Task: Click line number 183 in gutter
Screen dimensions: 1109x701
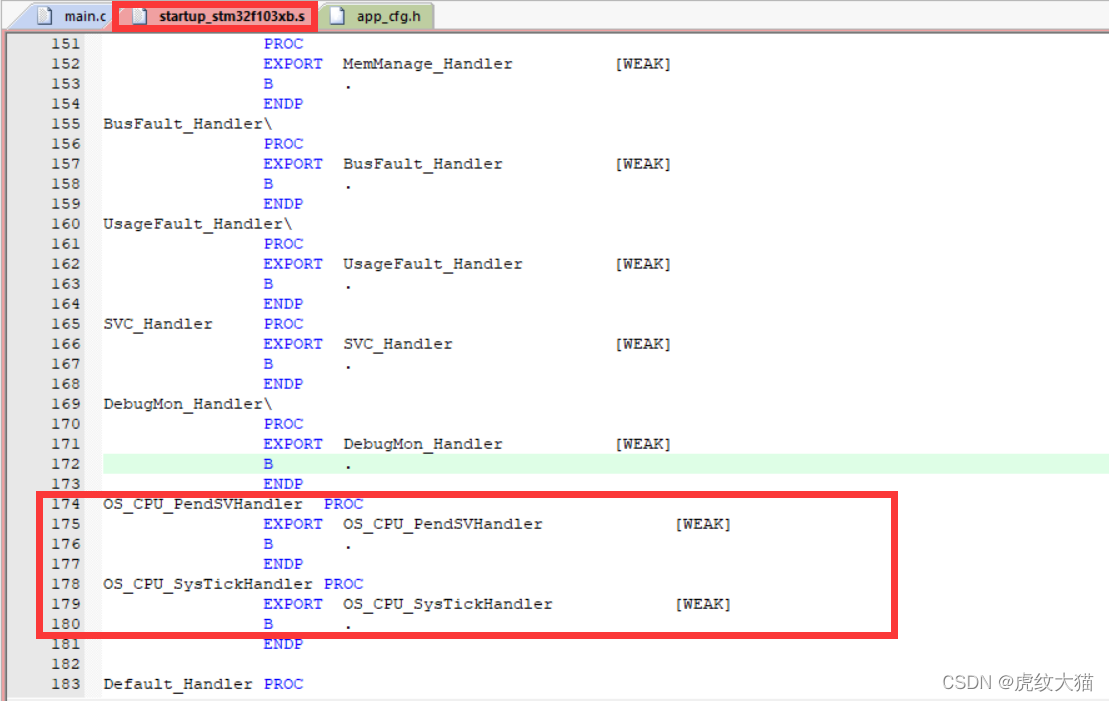Action: 66,684
